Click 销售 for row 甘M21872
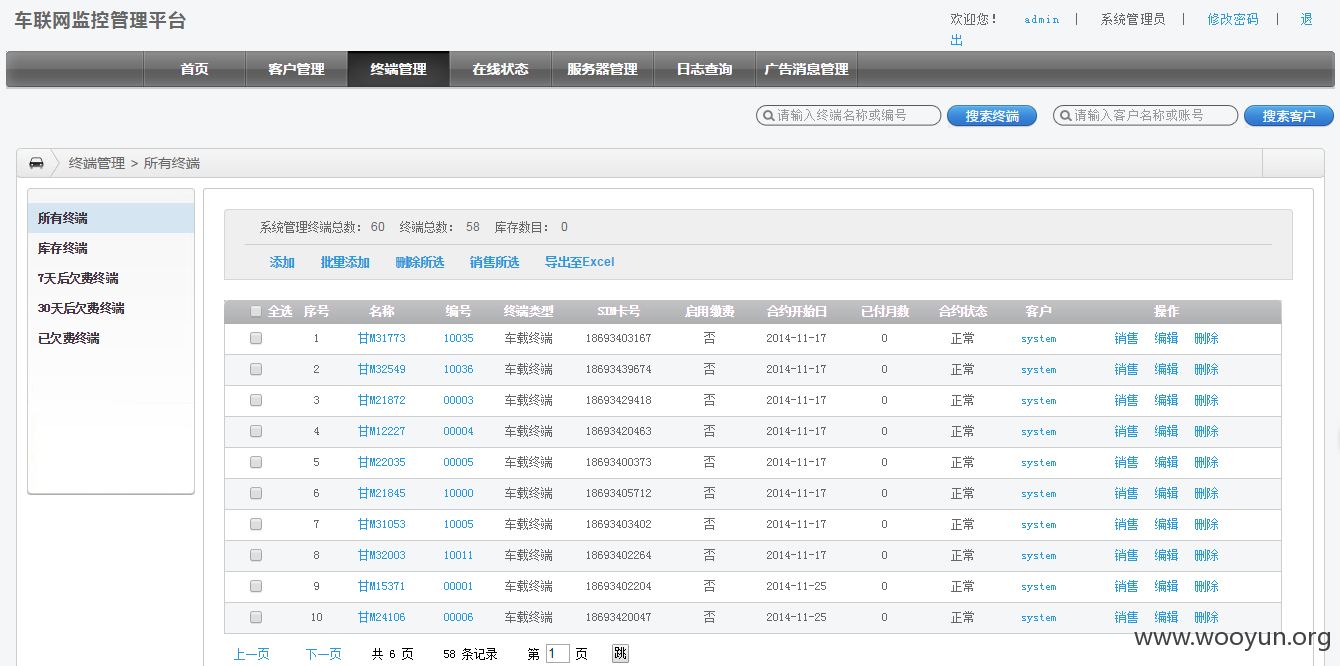This screenshot has height=666, width=1340. click(1127, 400)
